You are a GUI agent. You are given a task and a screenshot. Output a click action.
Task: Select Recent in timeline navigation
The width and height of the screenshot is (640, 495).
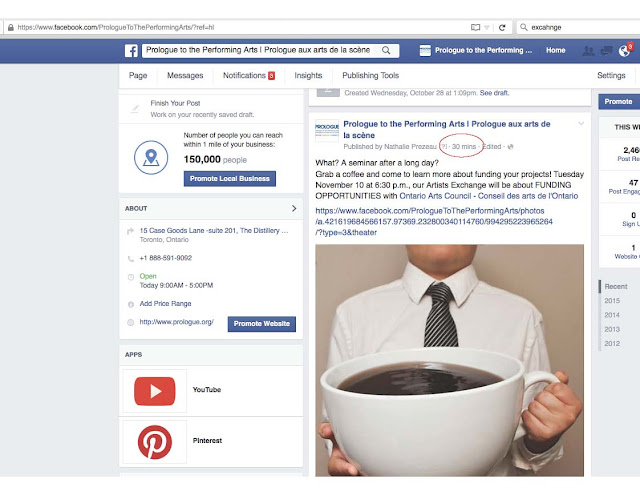pyautogui.click(x=616, y=286)
